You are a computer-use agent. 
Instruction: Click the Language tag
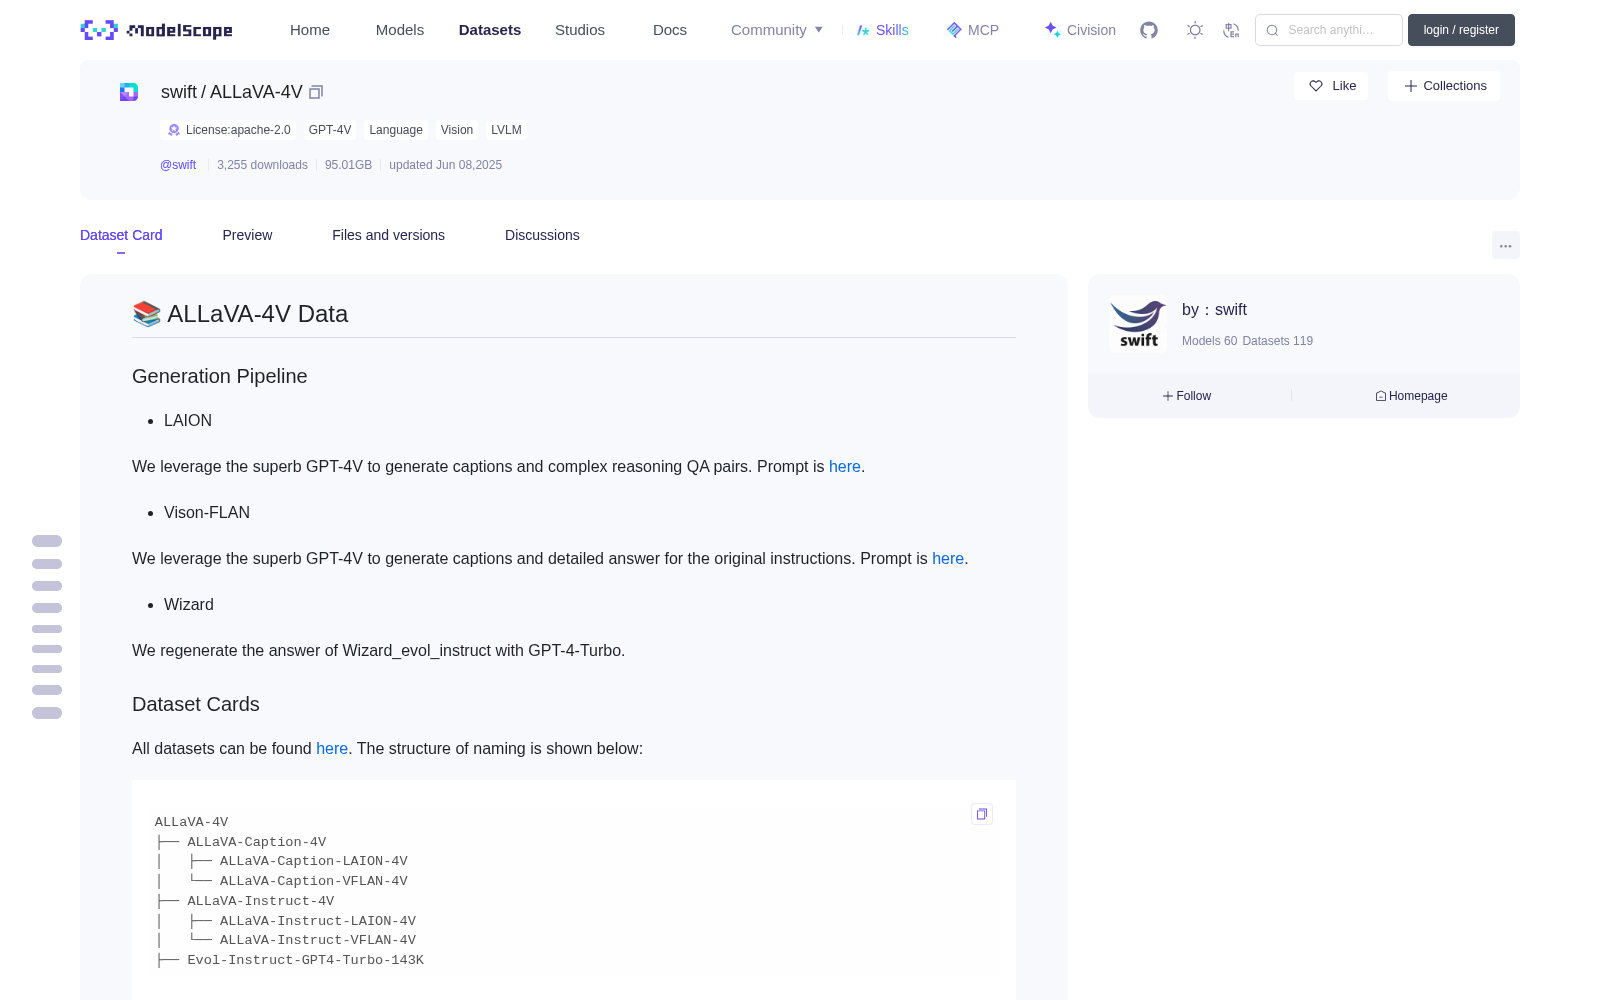[x=396, y=130]
